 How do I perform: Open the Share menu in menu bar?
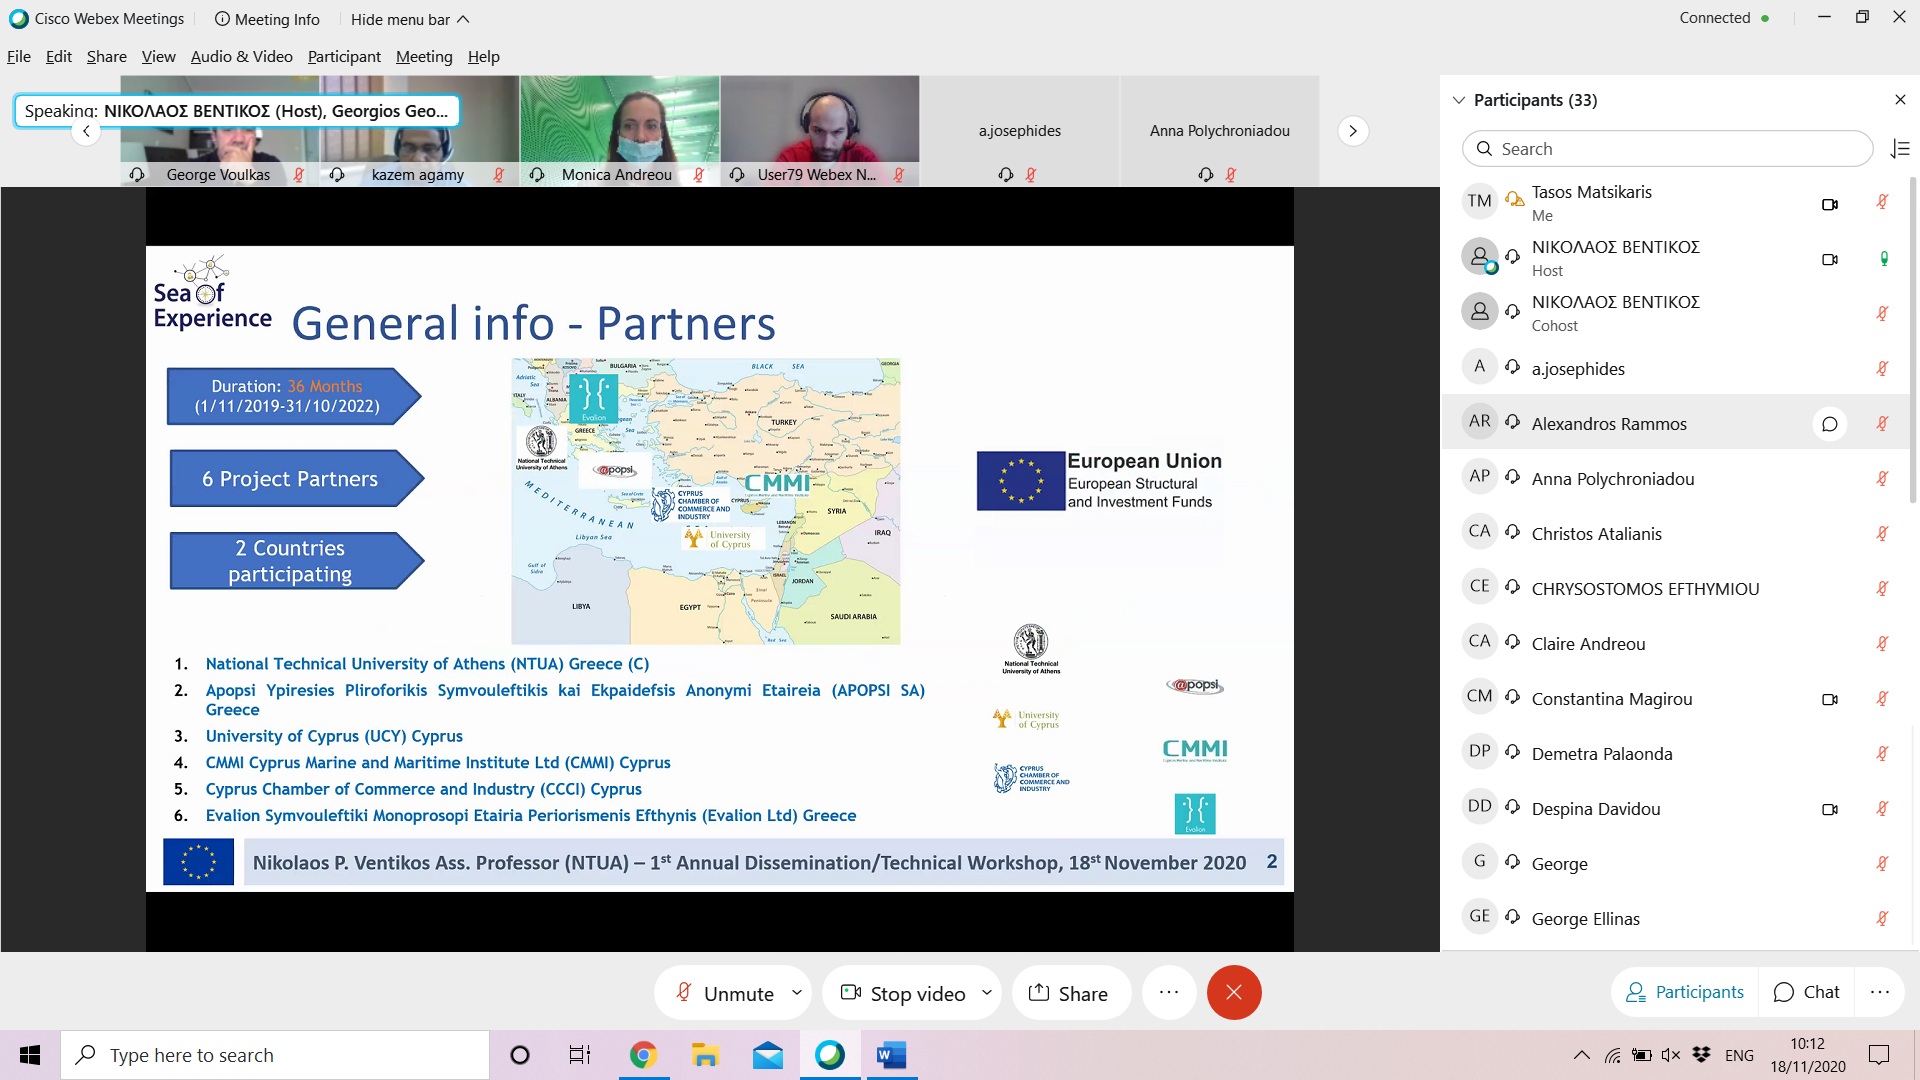click(106, 57)
